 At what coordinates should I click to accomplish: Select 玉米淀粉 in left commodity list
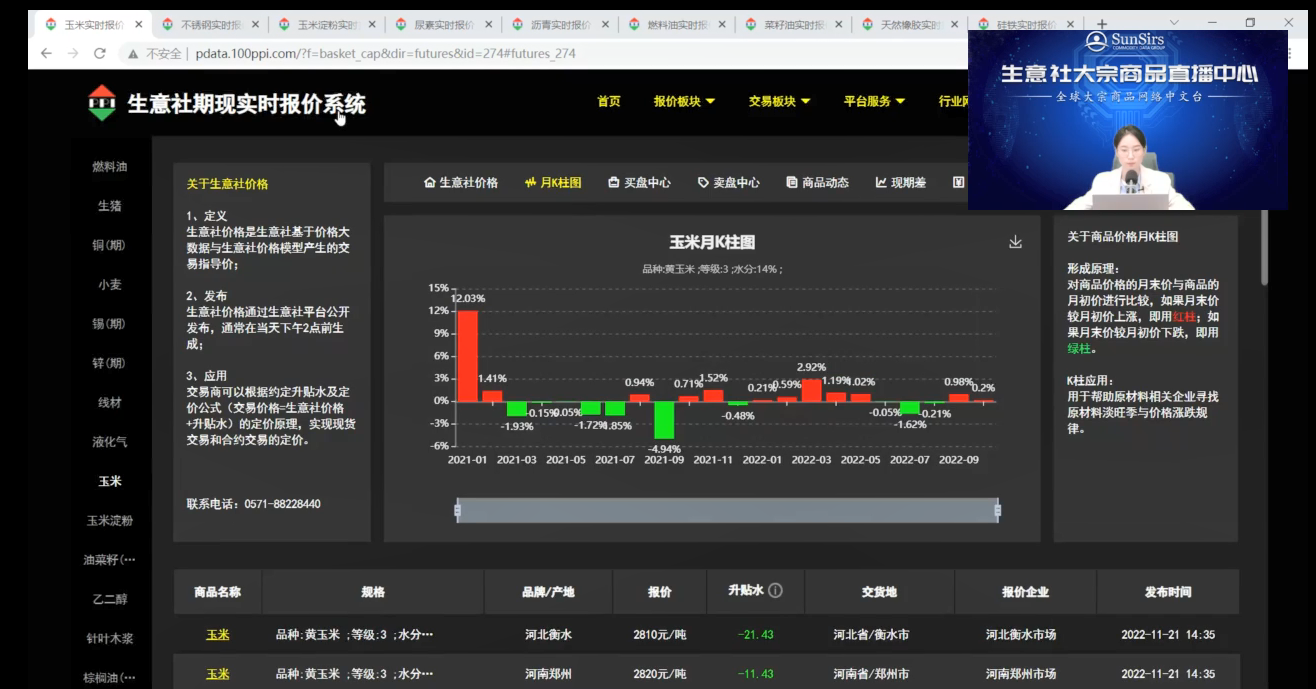click(109, 520)
